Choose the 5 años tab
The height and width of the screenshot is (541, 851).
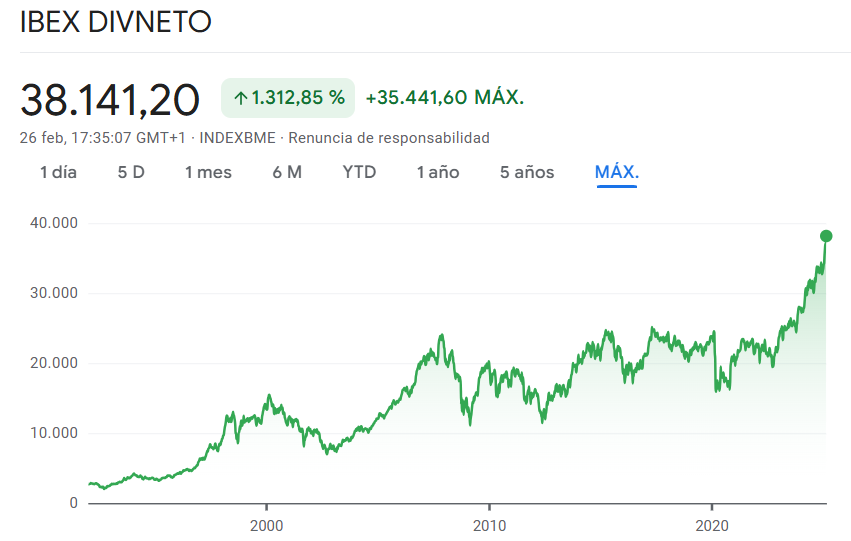[x=527, y=173]
